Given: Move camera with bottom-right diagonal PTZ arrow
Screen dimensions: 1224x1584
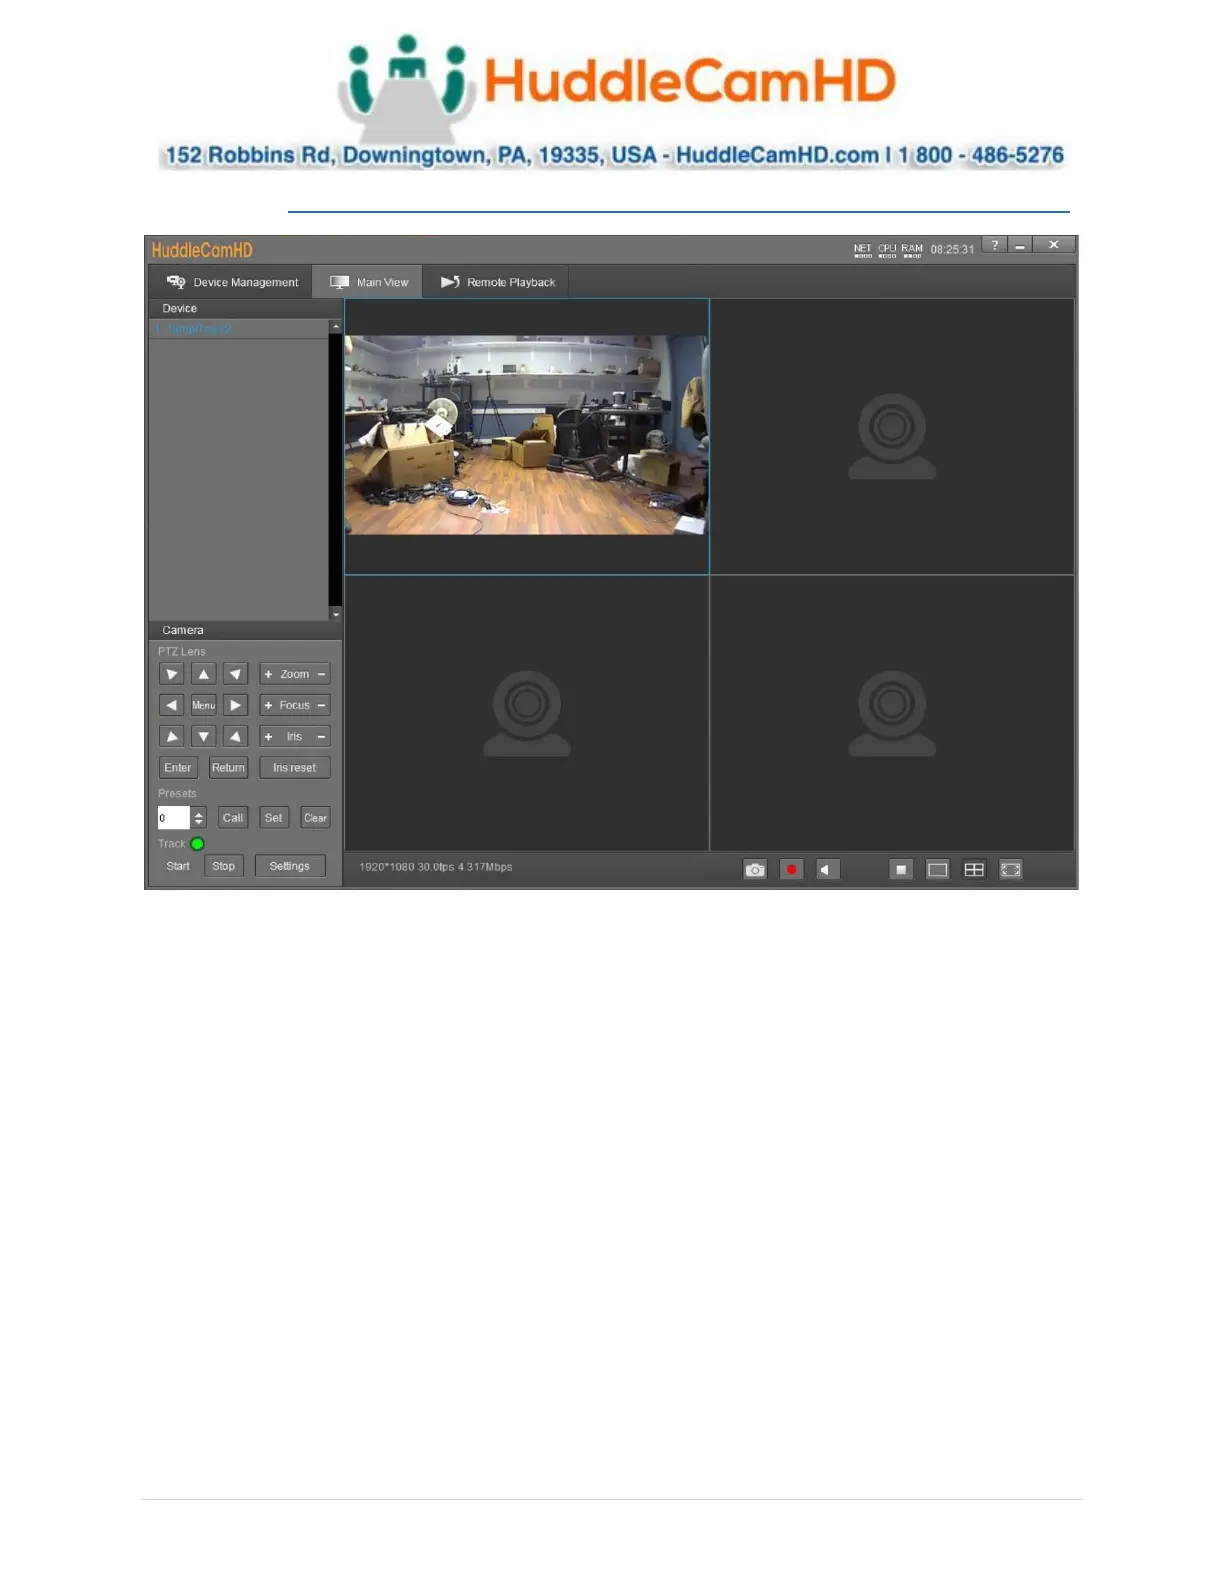Looking at the screenshot, I should tap(235, 737).
